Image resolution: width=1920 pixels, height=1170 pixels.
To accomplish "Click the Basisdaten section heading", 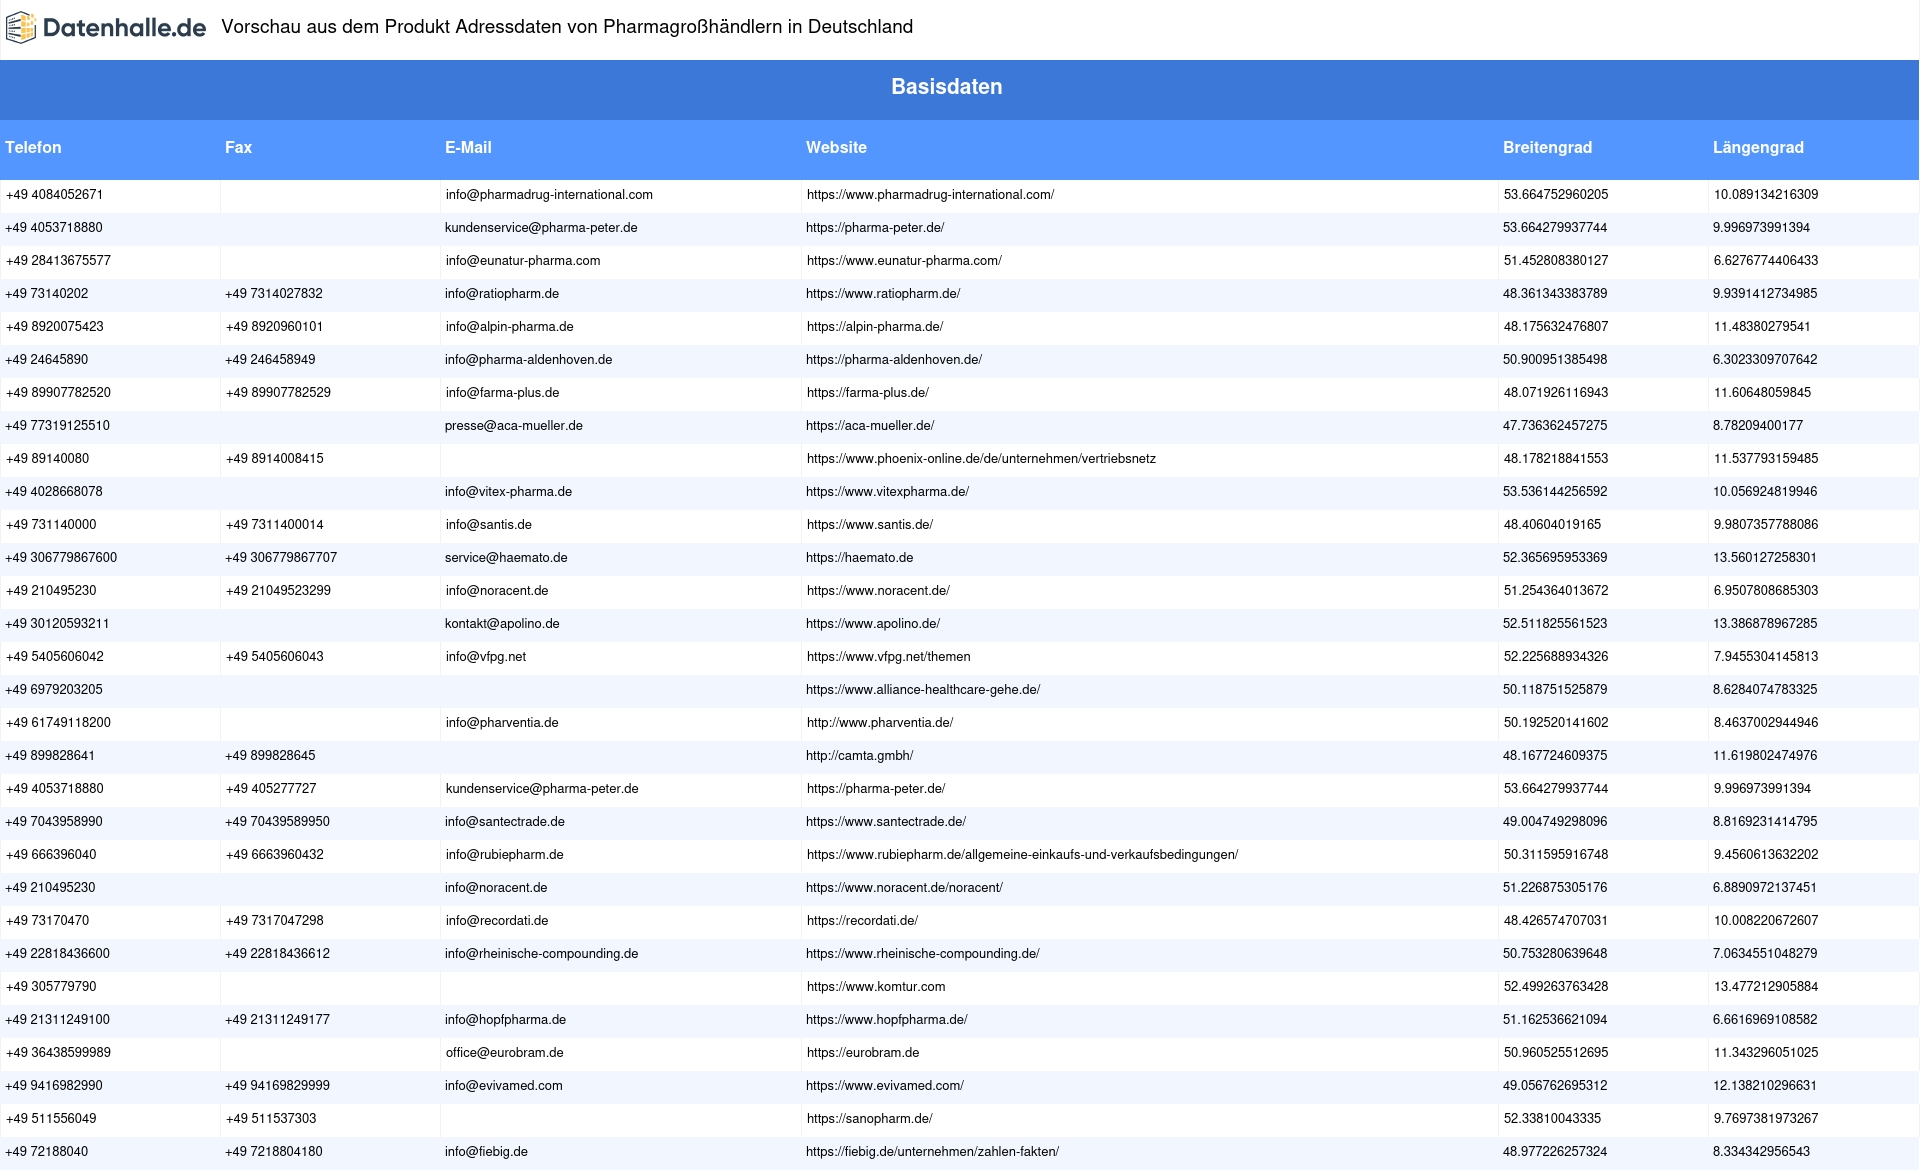I will tap(946, 87).
